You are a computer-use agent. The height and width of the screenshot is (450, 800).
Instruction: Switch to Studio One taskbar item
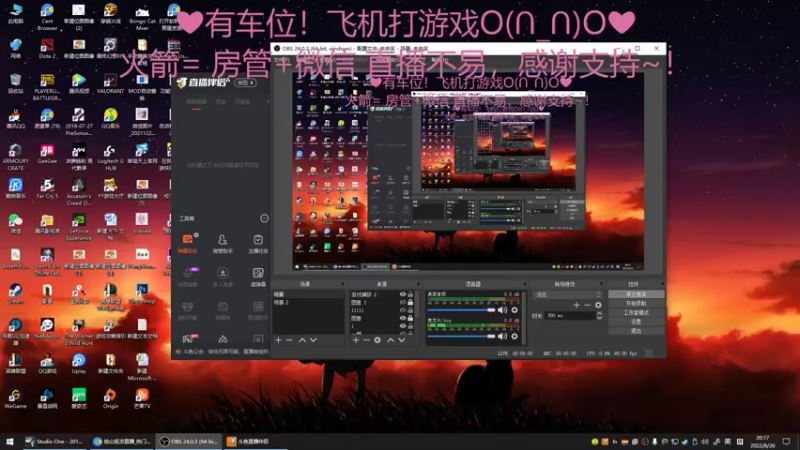[55, 441]
